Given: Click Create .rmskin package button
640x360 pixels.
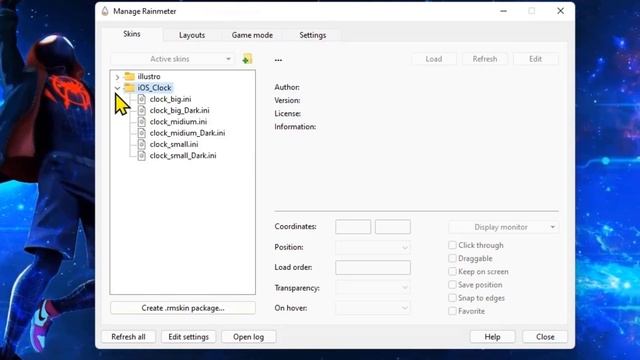Looking at the screenshot, I should click(183, 308).
